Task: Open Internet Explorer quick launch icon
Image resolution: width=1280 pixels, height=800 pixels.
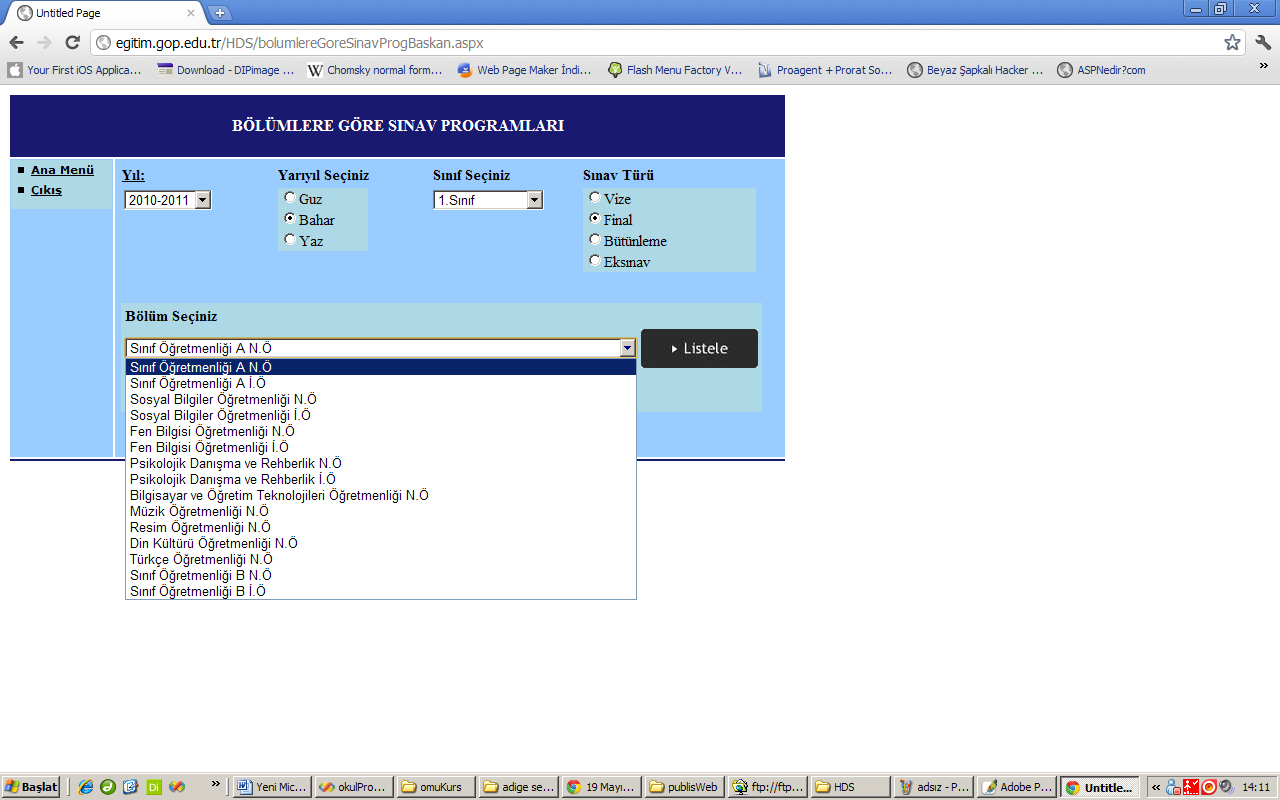Action: pos(86,787)
